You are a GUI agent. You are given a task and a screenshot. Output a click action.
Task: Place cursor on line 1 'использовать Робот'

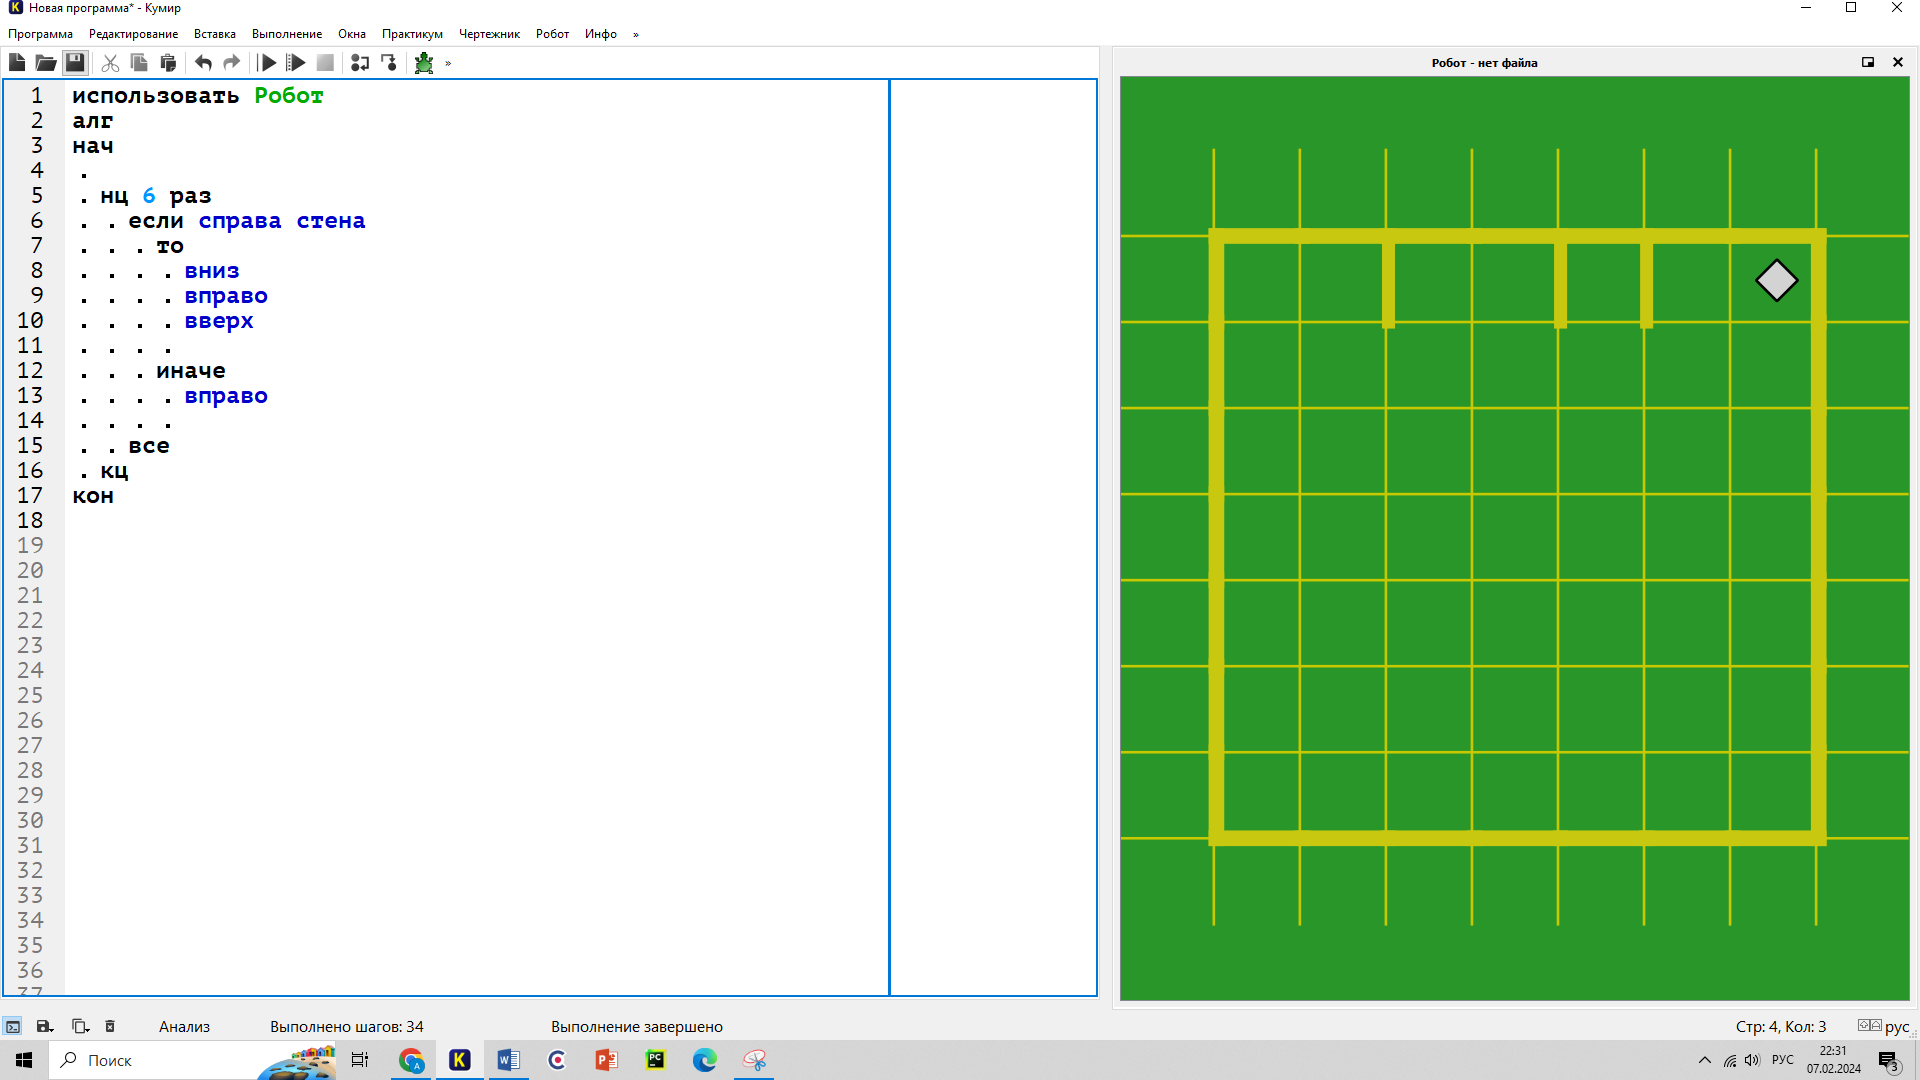point(198,96)
